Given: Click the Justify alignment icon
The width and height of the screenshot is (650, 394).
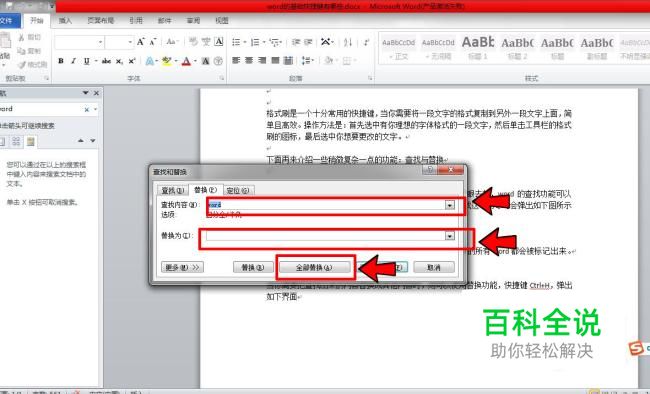Looking at the screenshot, I should click(x=275, y=61).
